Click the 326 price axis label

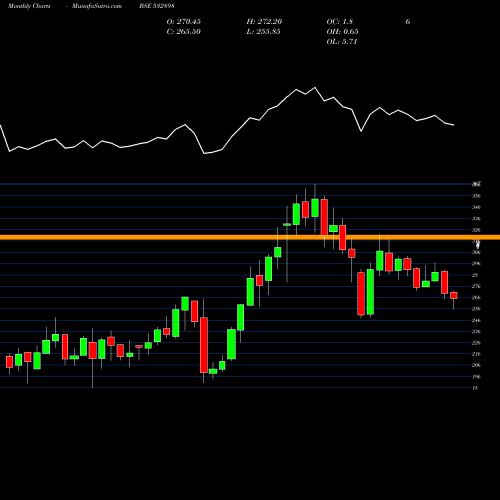(x=476, y=230)
